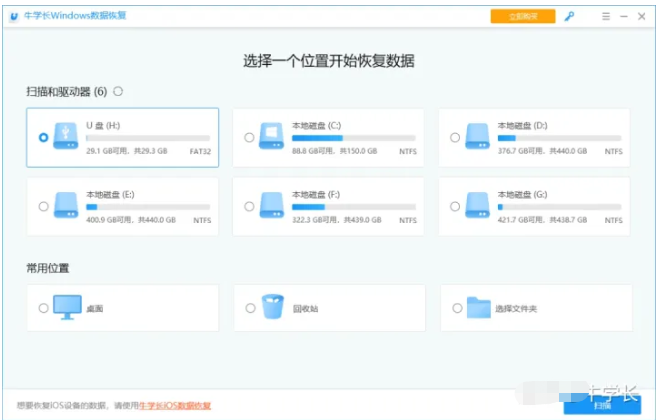658x420 pixels.
Task: Click the 本地磁盘 (F:) drive icon
Action: (x=272, y=206)
